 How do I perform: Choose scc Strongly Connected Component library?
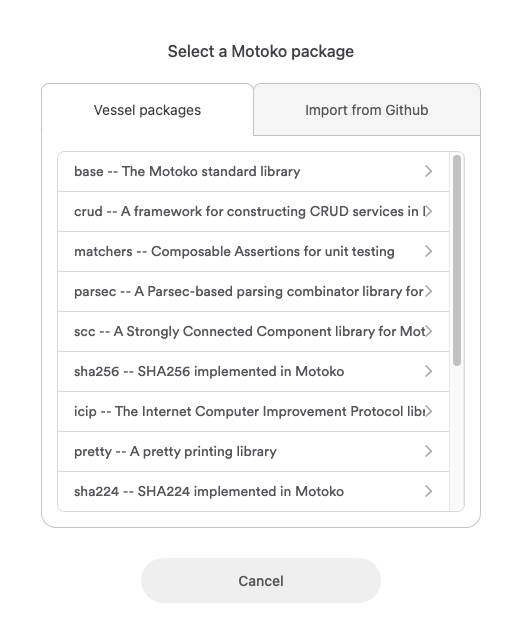pos(254,332)
